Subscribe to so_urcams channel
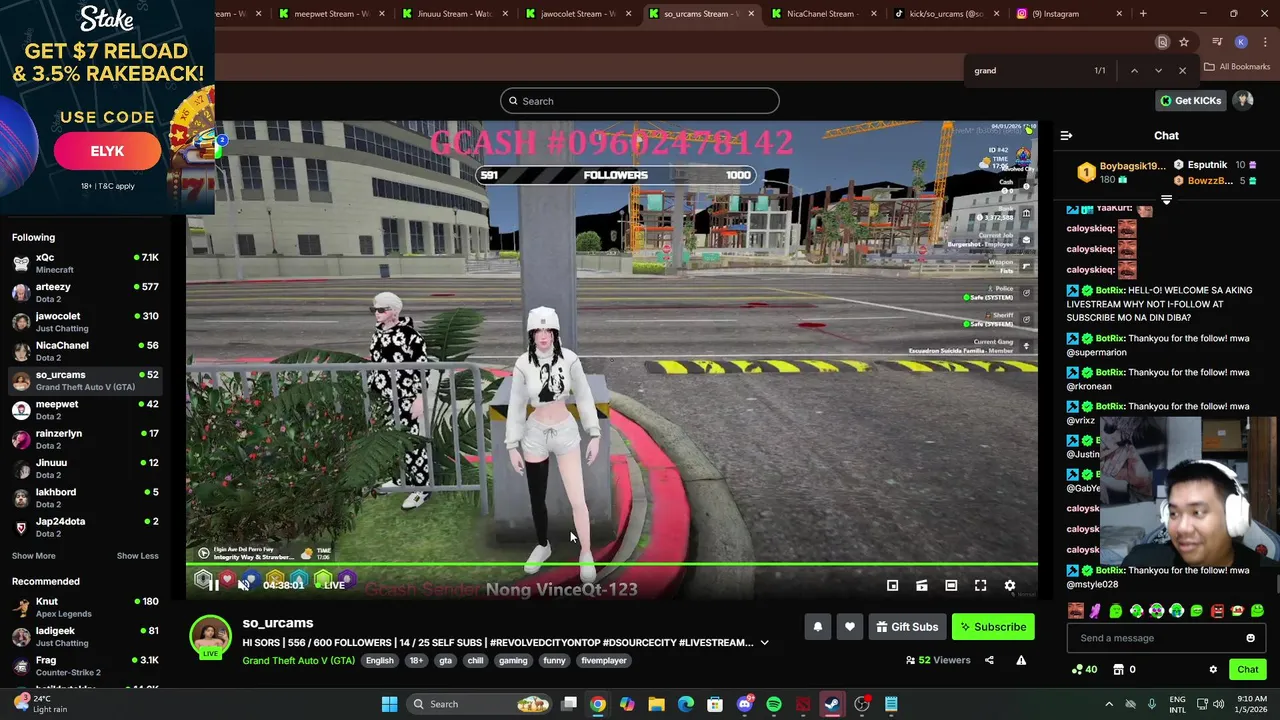1280x720 pixels. tap(993, 627)
